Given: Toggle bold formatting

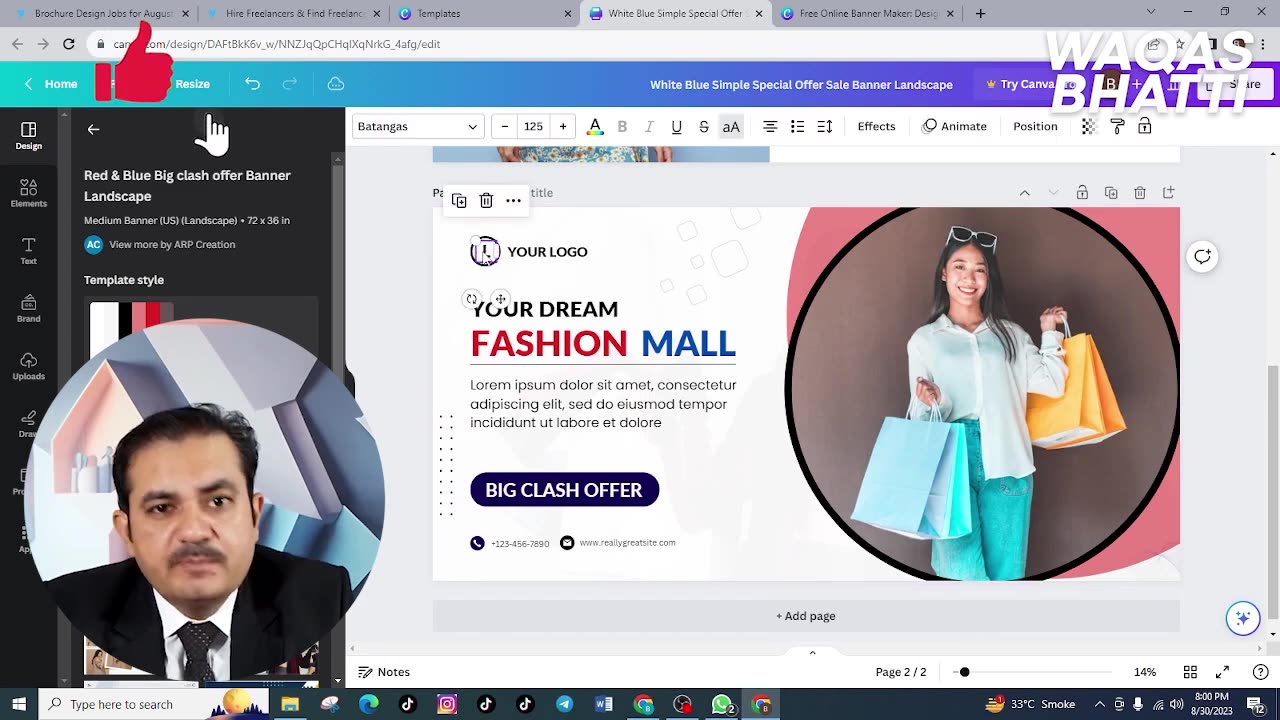Looking at the screenshot, I should coord(622,126).
